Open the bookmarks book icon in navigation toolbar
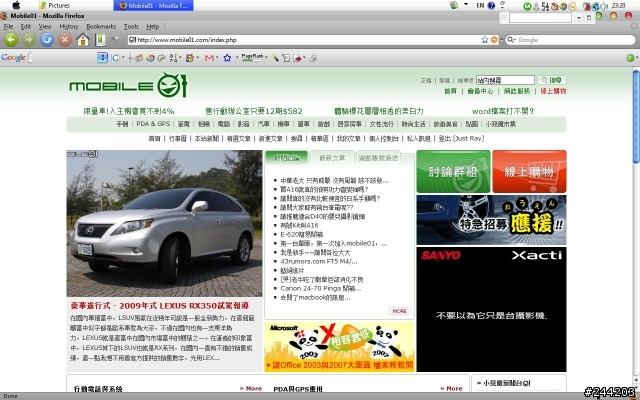This screenshot has width=640, height=400. coord(100,40)
